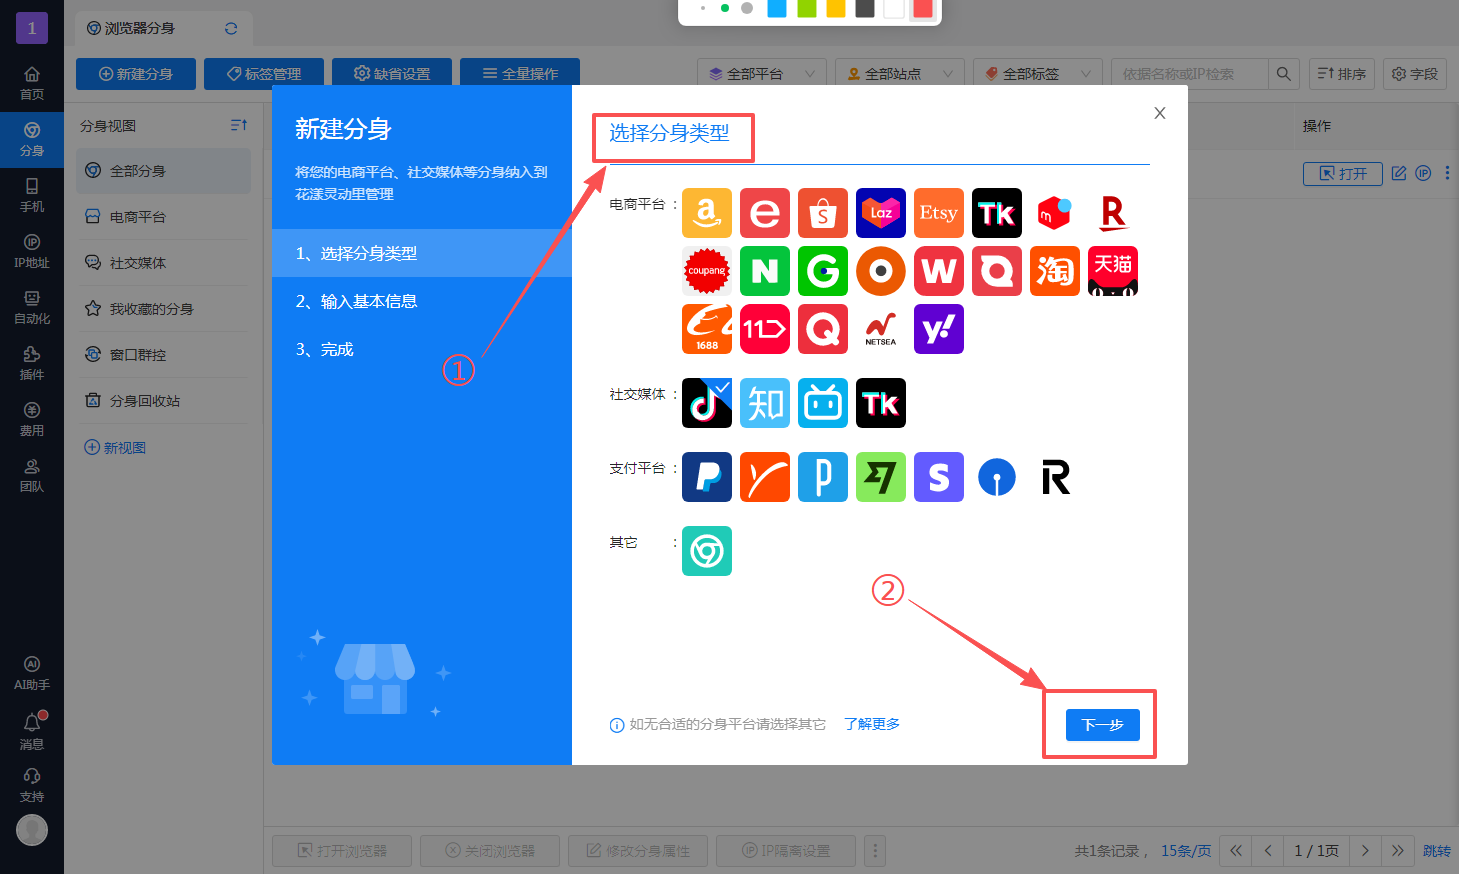Viewport: 1459px width, 874px height.
Task: Pick the Coupang platform icon
Action: 706,271
